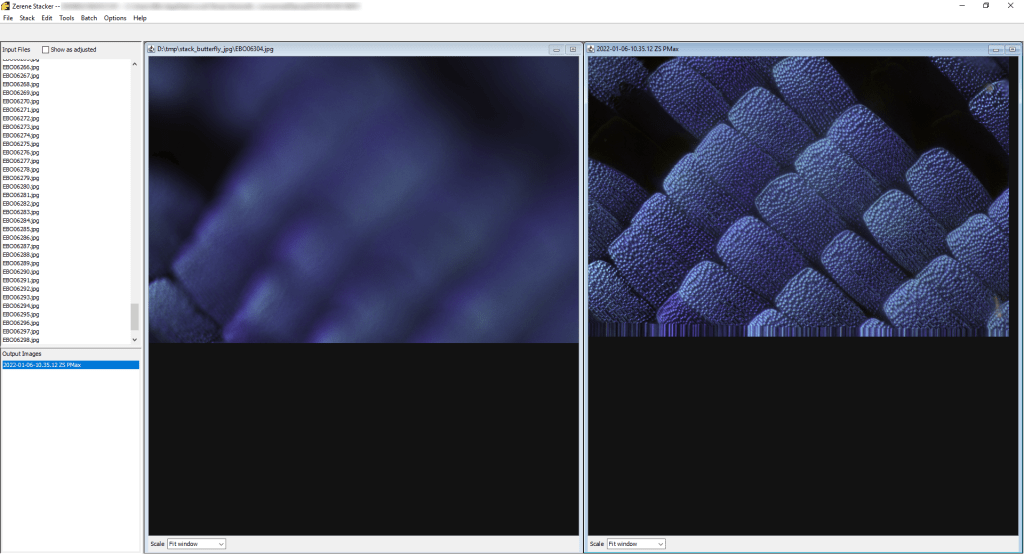Maximize the EBO06304.jpg source image window
This screenshot has width=1024, height=554.
coord(571,49)
